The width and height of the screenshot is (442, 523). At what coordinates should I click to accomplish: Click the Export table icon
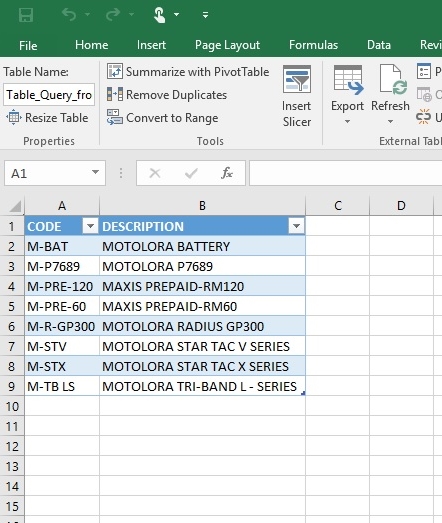coord(348,80)
